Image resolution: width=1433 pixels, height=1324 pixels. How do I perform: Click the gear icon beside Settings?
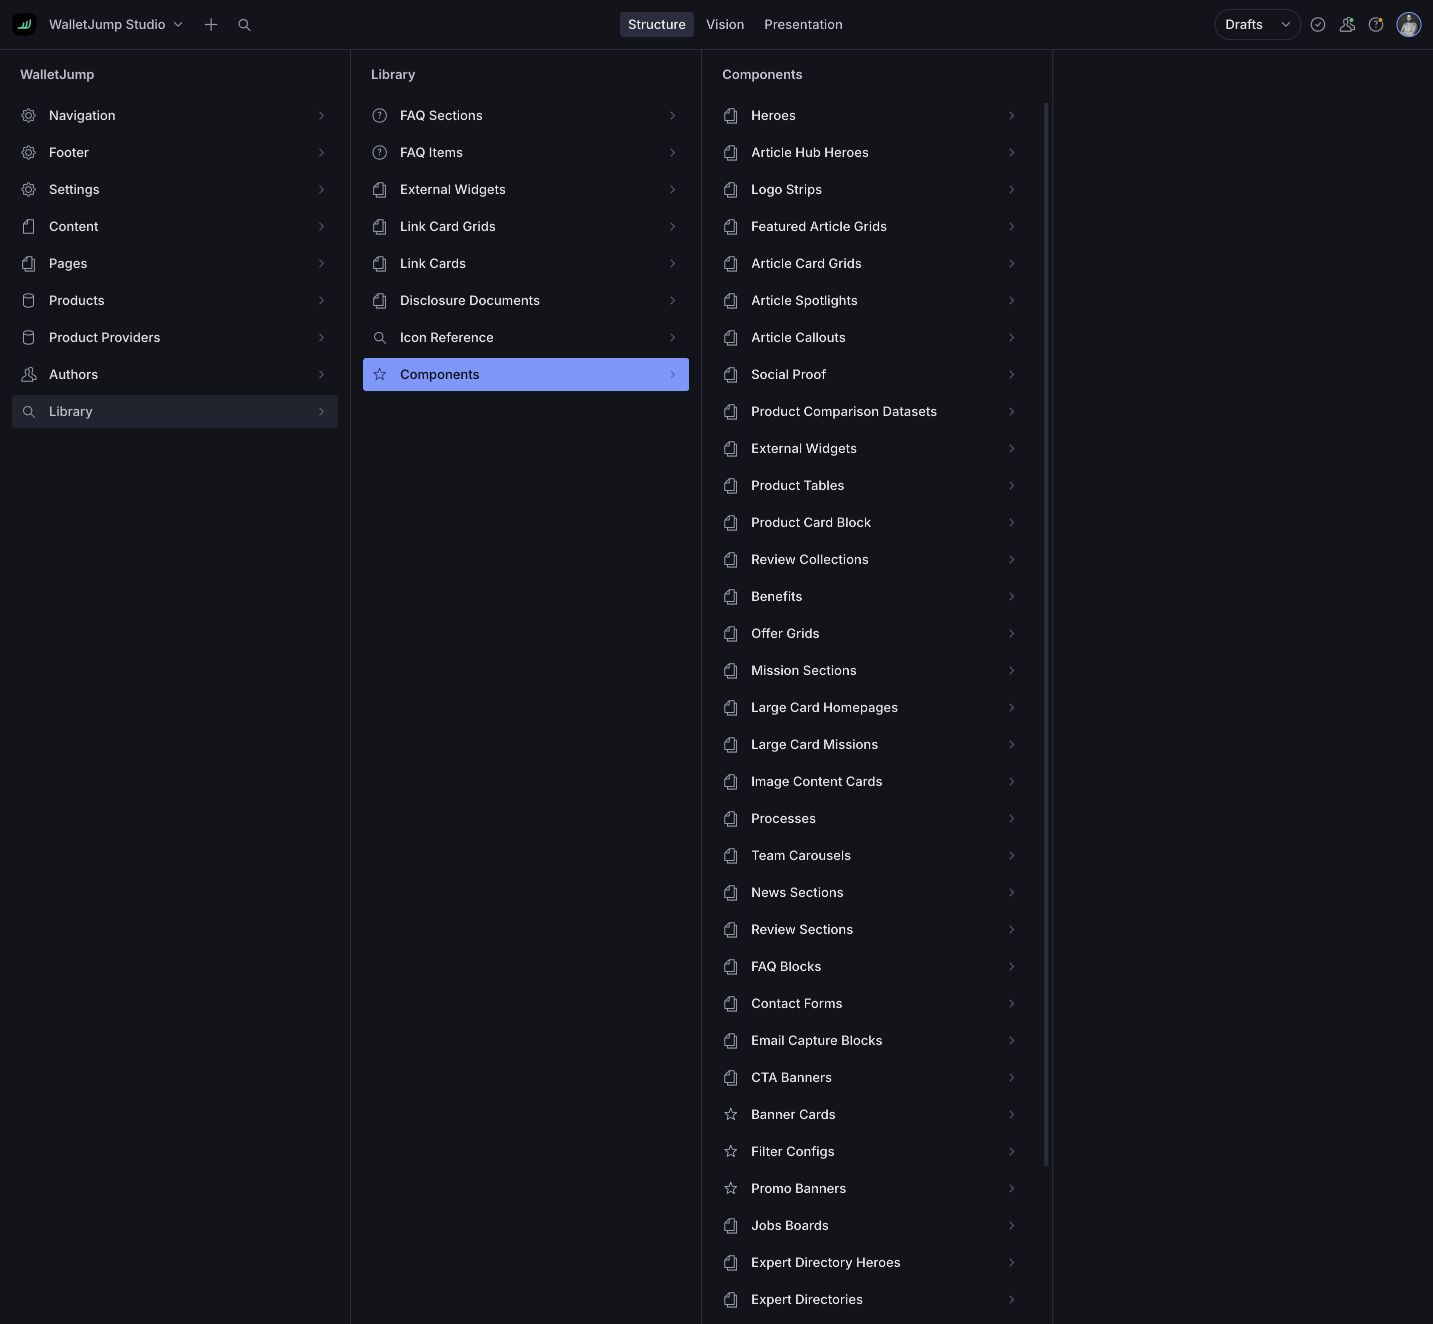tap(29, 189)
